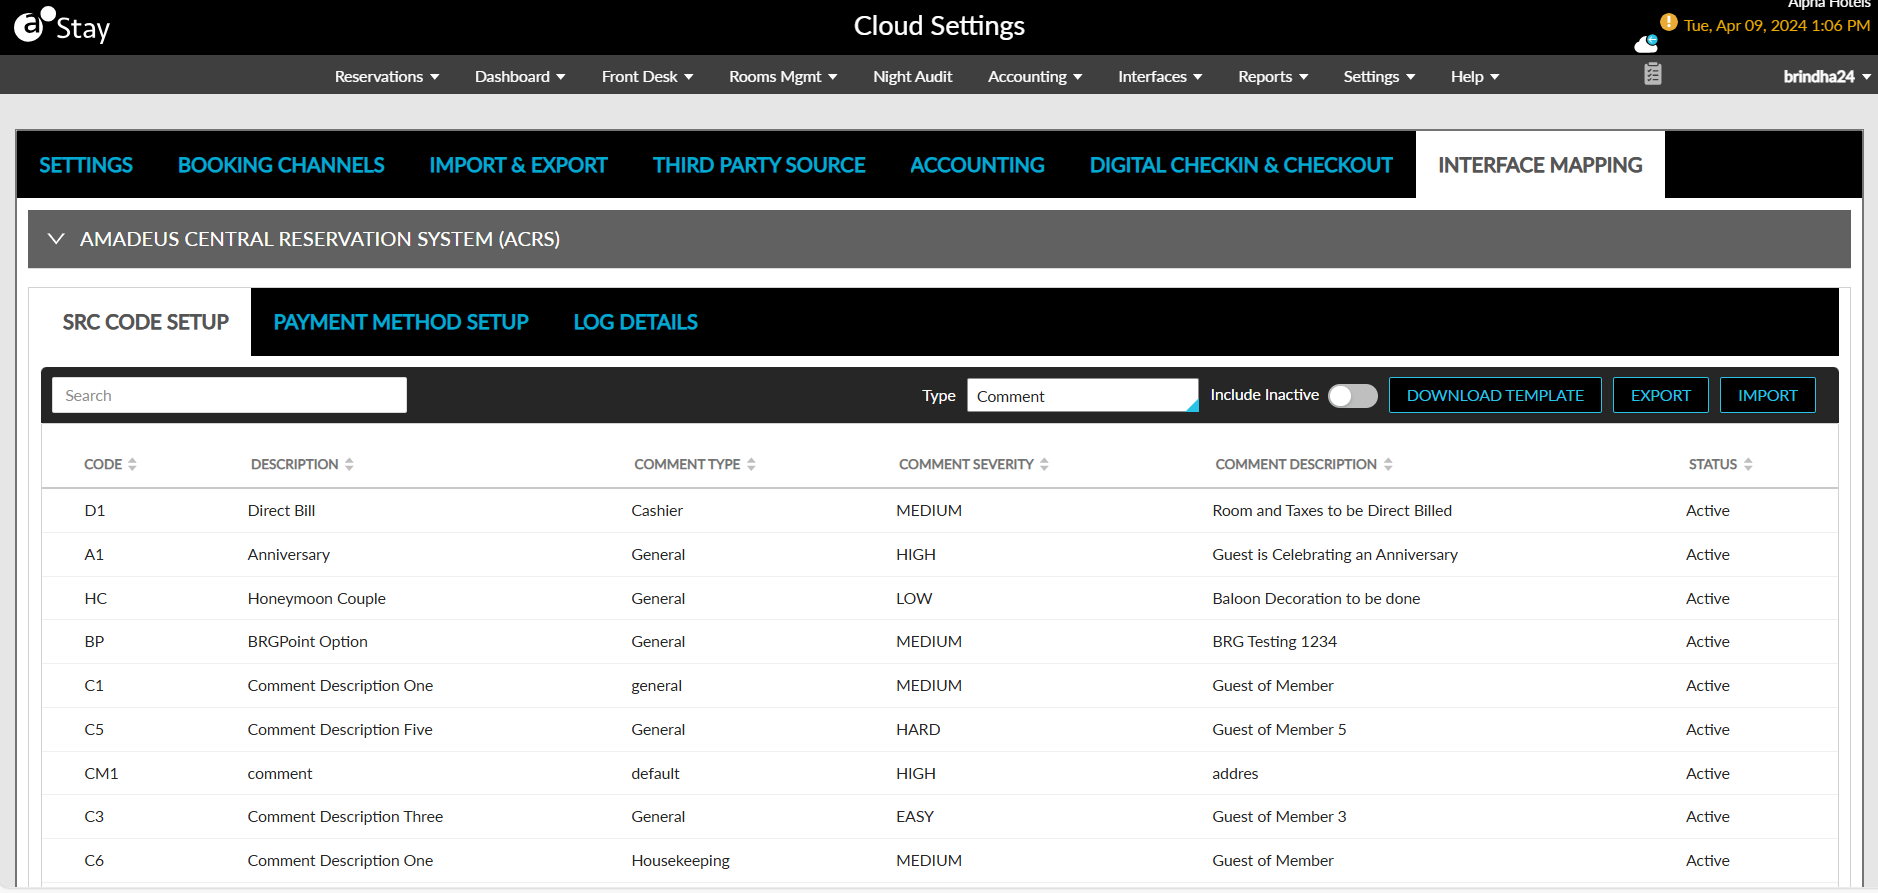Switch to the Settings tab
This screenshot has height=893, width=1878.
[x=86, y=165]
